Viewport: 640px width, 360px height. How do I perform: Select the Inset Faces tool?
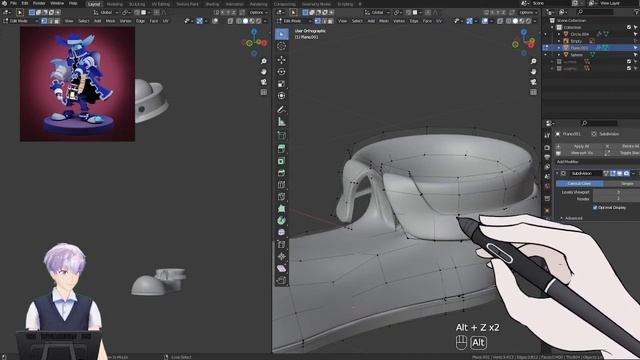(281, 161)
